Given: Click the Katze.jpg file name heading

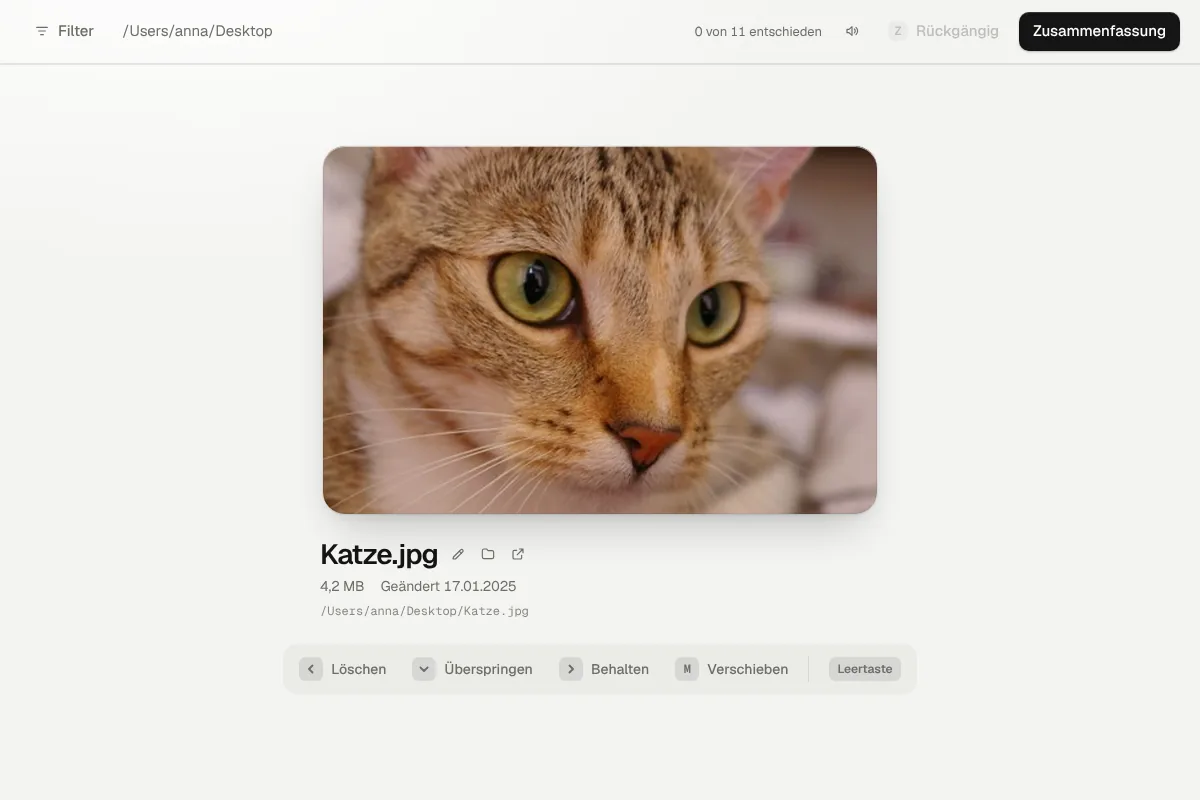Looking at the screenshot, I should 379,554.
